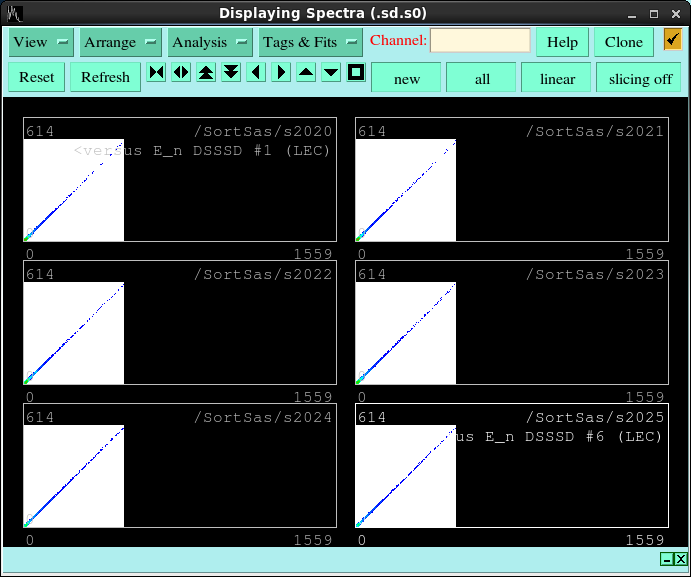Click the '/SortSas/s2021' label
The image size is (691, 577).
pyautogui.click(x=595, y=131)
